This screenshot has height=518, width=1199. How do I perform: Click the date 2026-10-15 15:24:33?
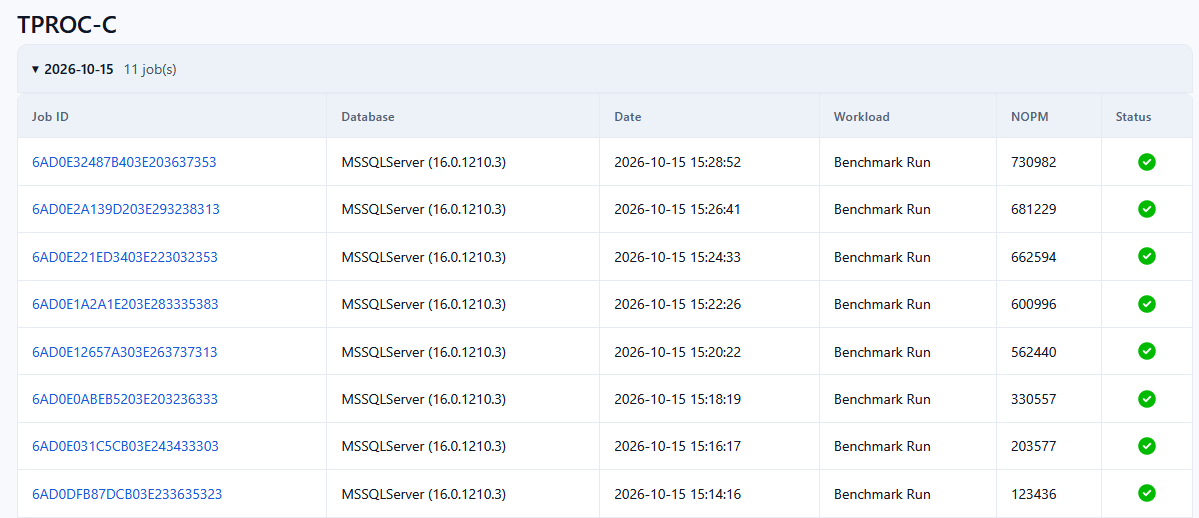(x=677, y=257)
